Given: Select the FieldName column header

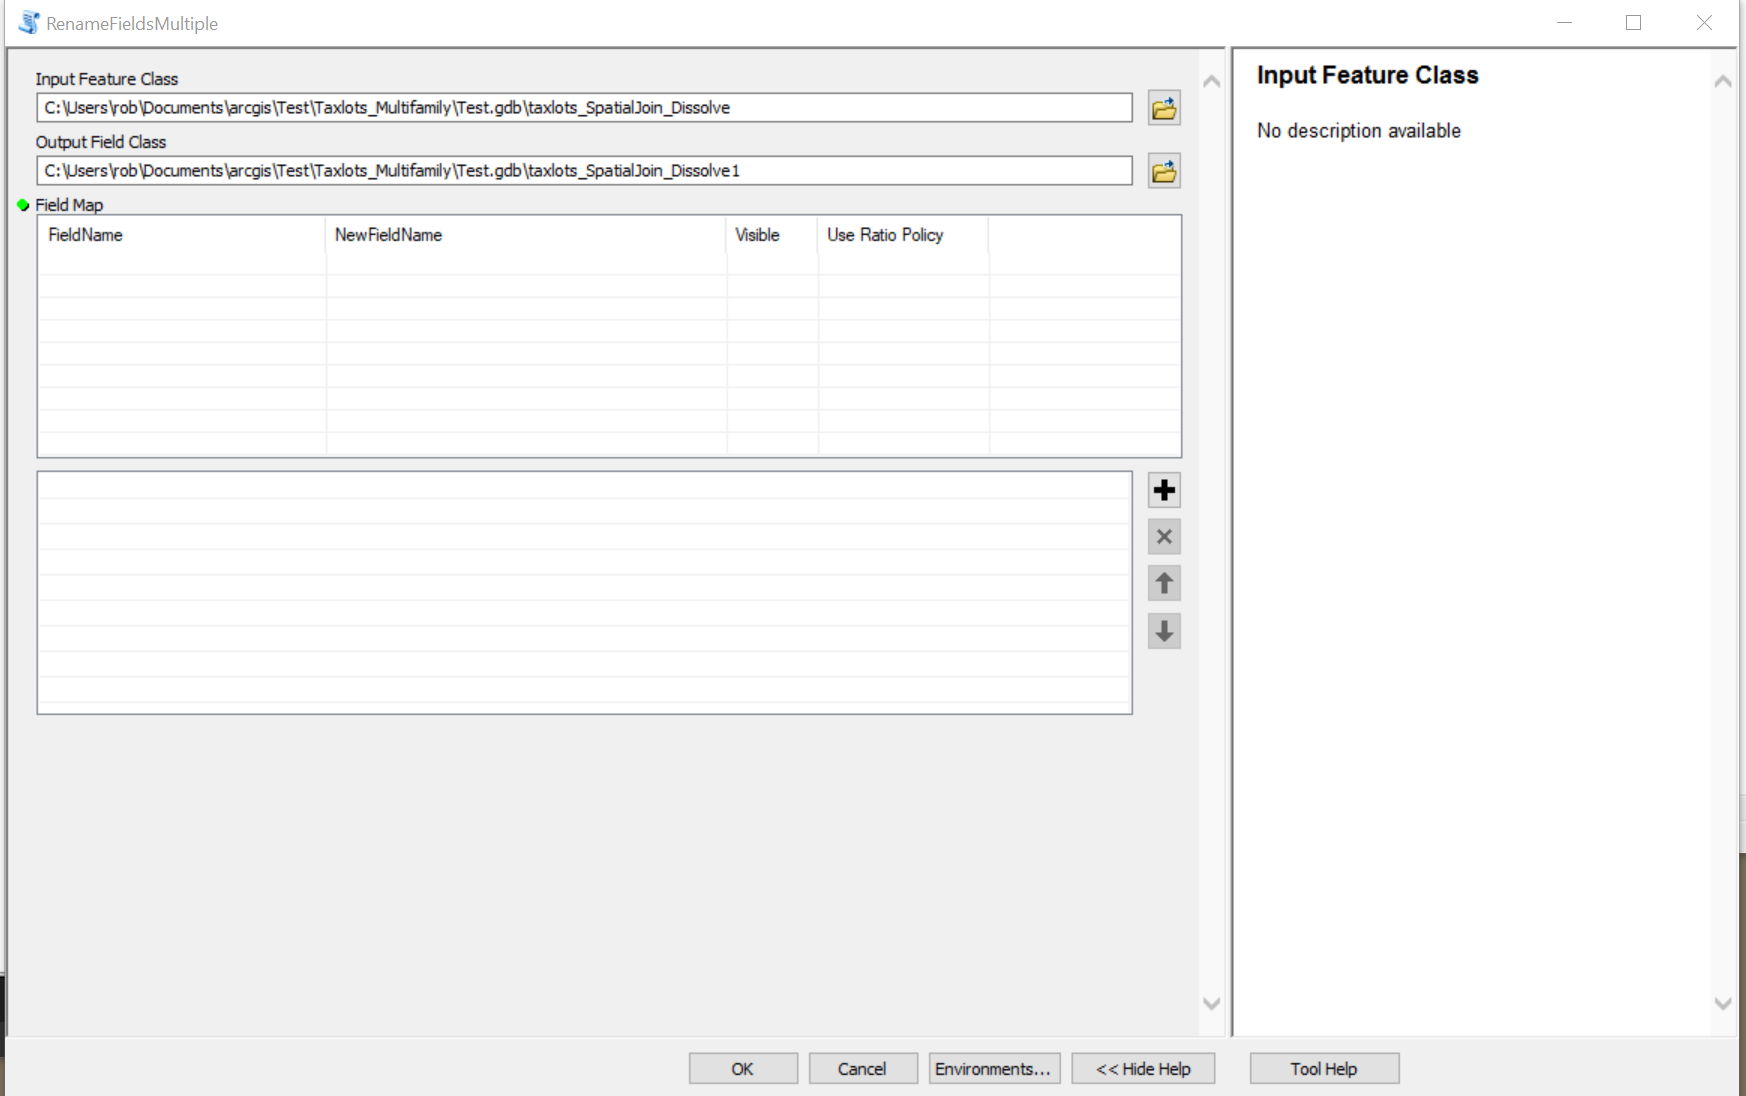Looking at the screenshot, I should point(182,235).
